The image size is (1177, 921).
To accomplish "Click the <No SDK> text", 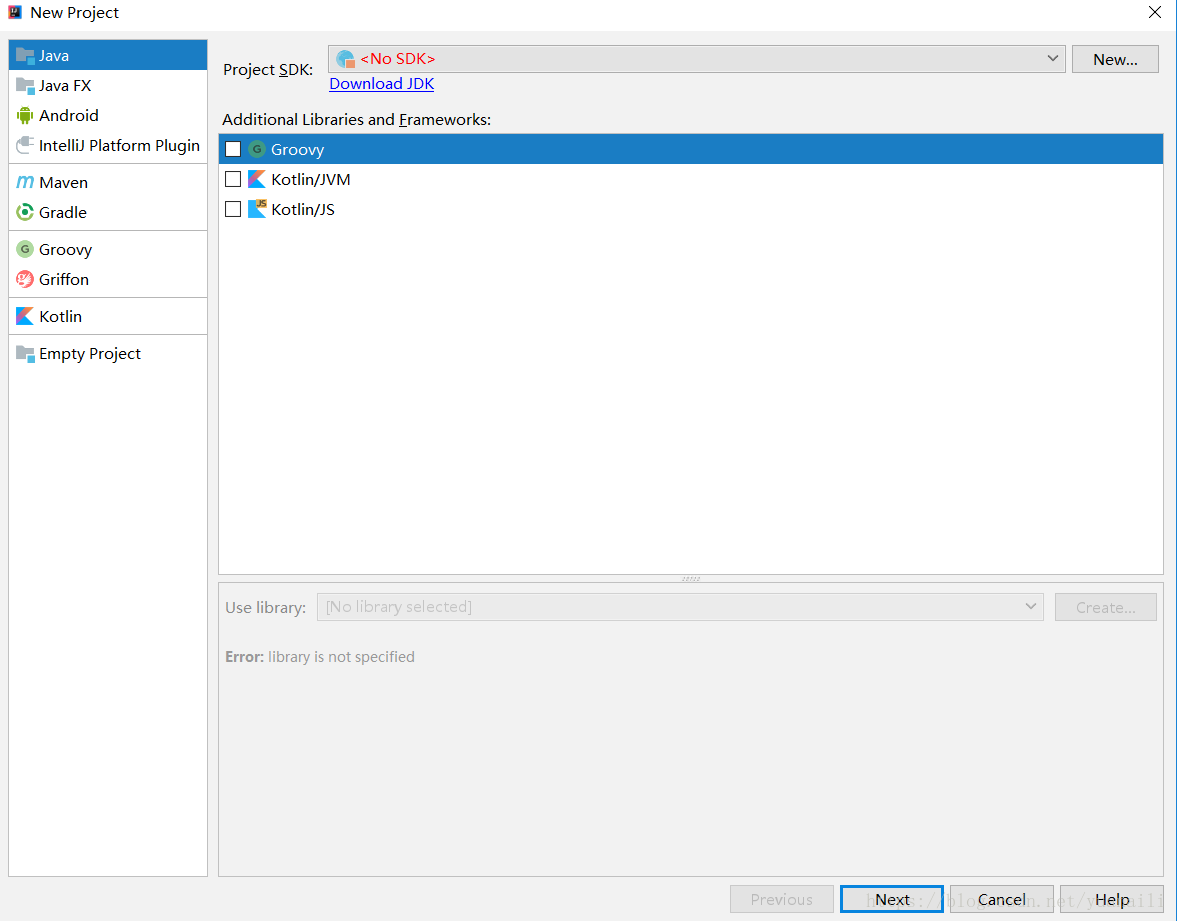I will [x=398, y=59].
